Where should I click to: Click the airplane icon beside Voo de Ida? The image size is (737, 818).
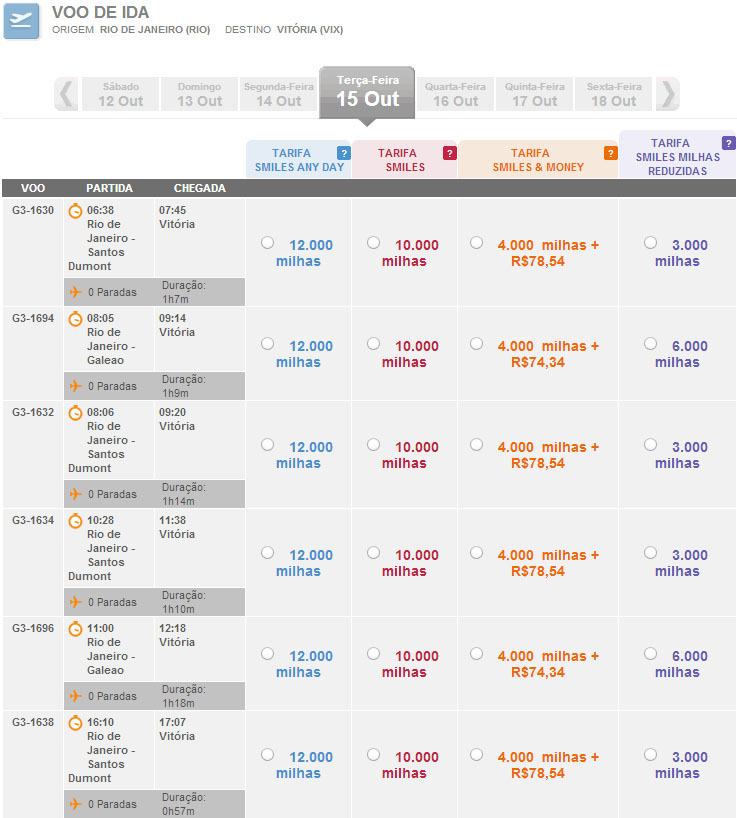click(x=21, y=21)
